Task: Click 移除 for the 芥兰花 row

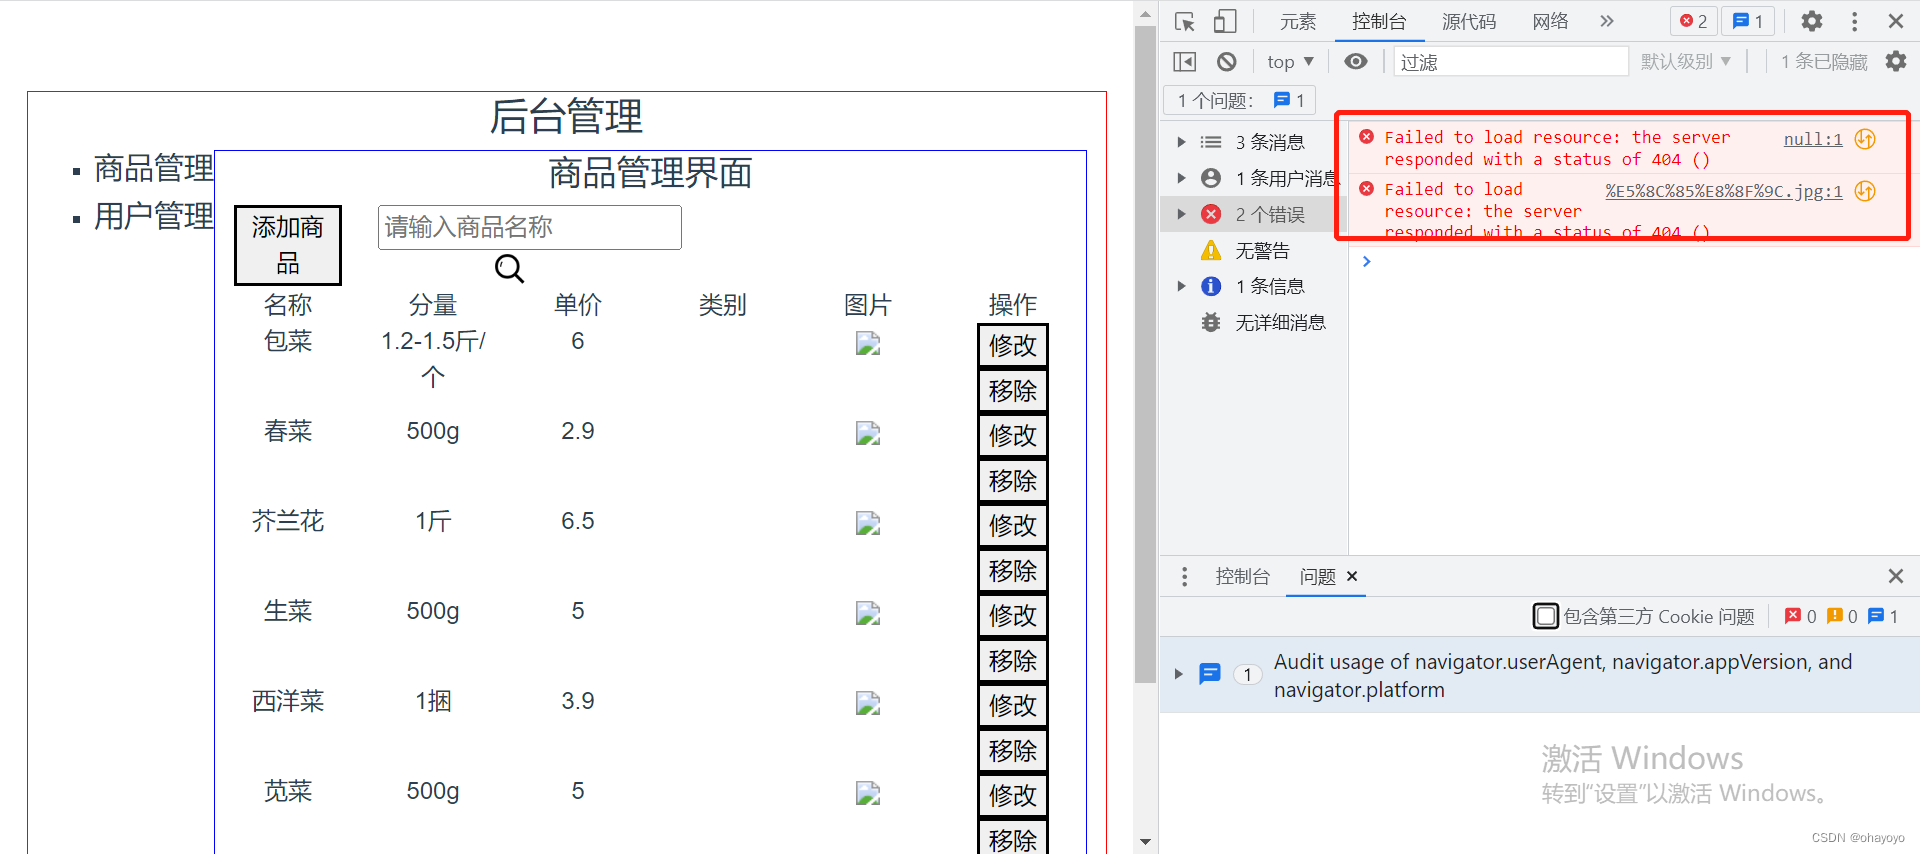Action: (1013, 570)
